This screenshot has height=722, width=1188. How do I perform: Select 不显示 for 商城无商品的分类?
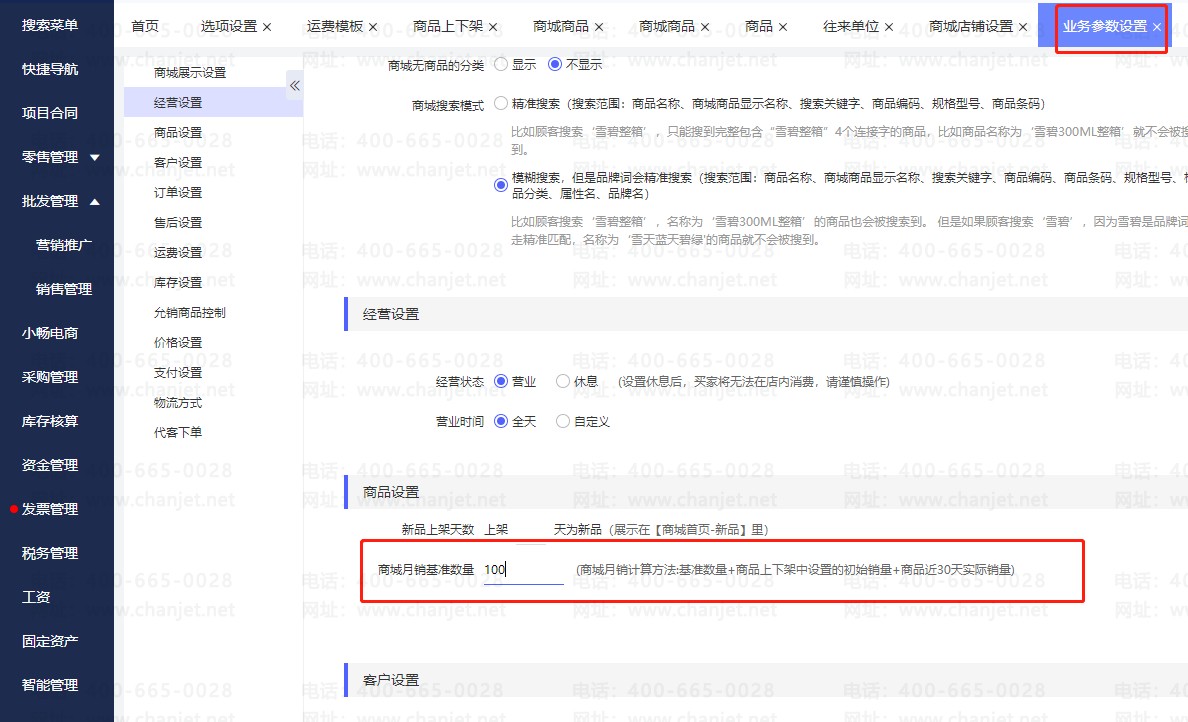[555, 64]
